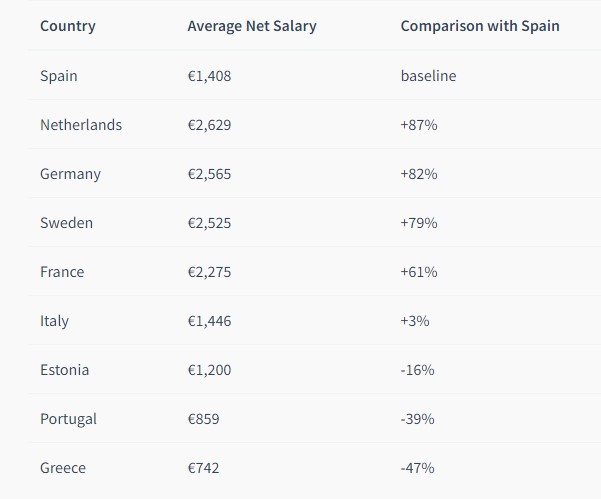601x499 pixels.
Task: Select the Greece country cell
Action: pos(63,468)
